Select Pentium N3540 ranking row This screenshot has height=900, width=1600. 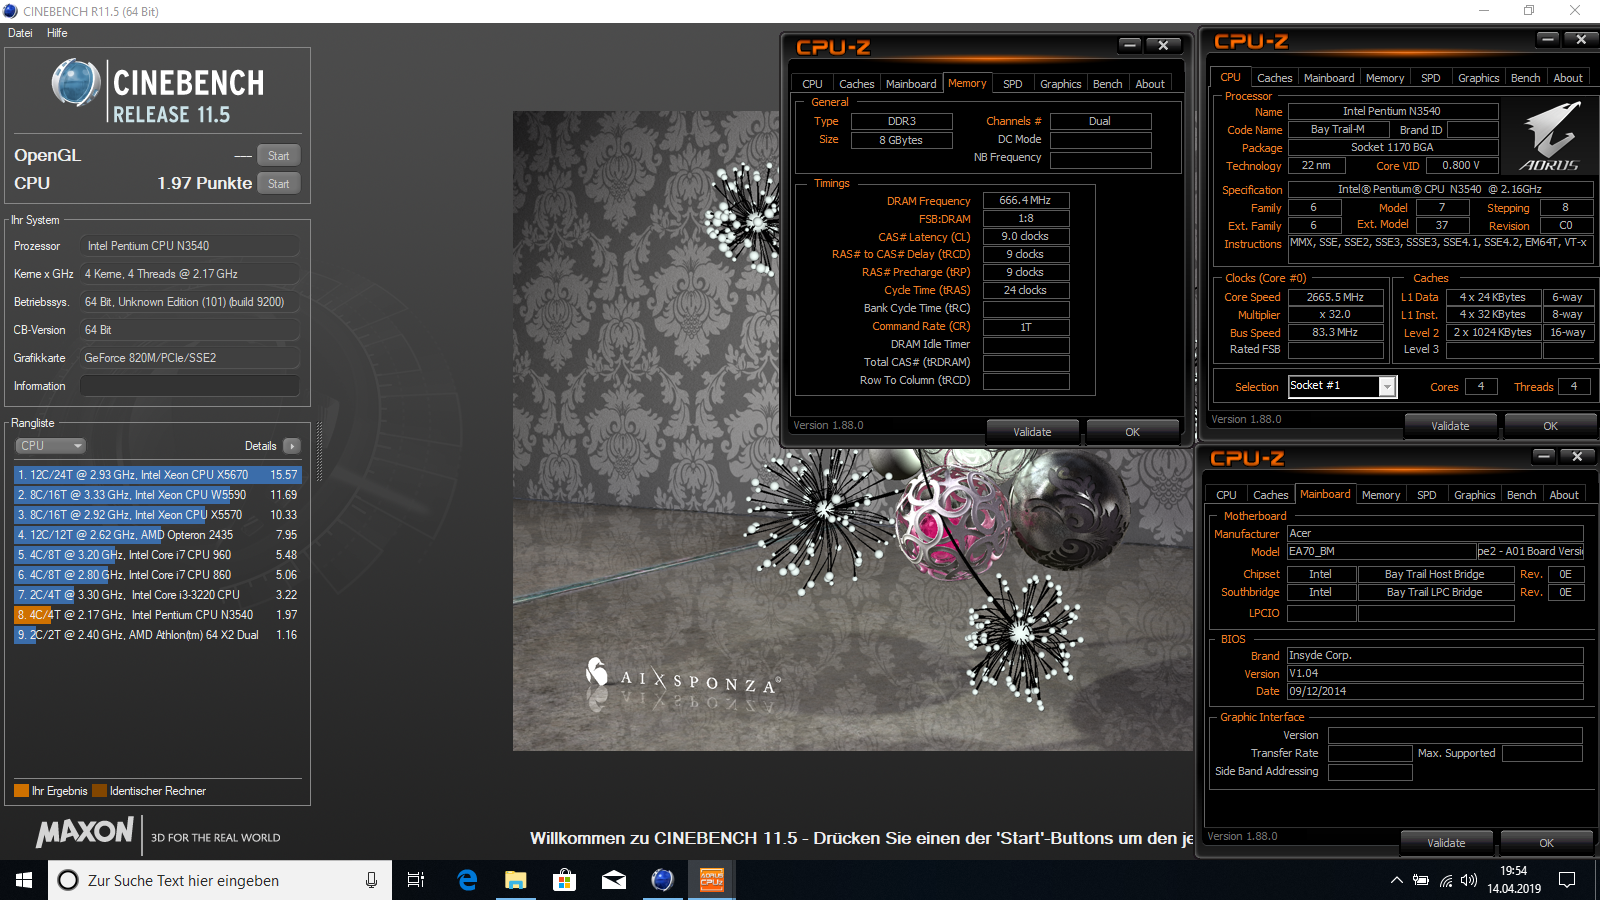coord(157,615)
